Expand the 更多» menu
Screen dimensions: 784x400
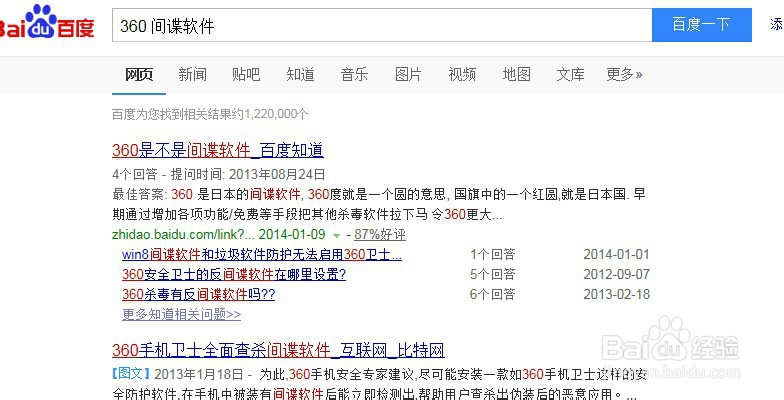pos(624,74)
